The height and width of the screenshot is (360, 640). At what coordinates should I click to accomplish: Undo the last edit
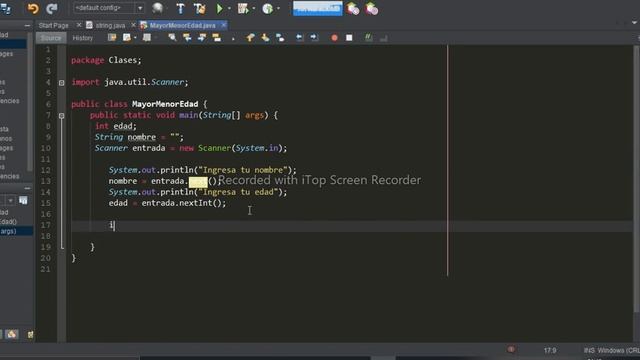(33, 8)
